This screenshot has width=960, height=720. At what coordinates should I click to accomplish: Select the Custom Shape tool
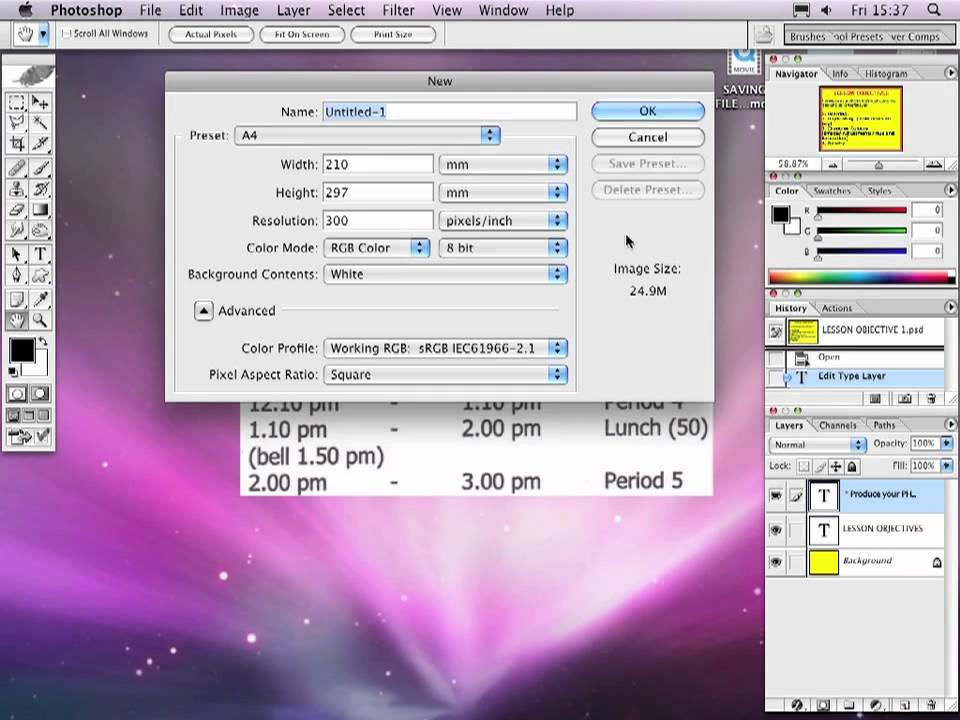pyautogui.click(x=40, y=274)
